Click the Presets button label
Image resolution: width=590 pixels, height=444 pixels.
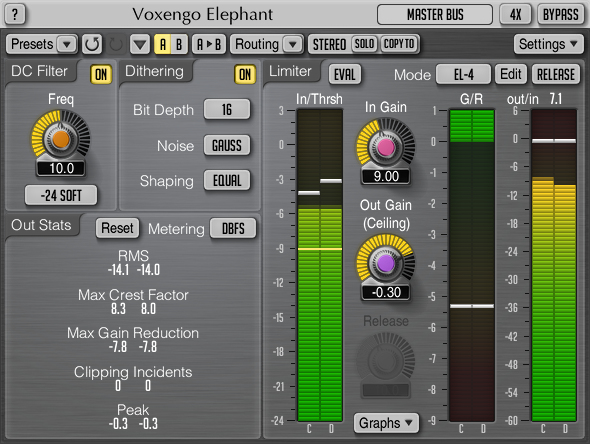coord(32,44)
